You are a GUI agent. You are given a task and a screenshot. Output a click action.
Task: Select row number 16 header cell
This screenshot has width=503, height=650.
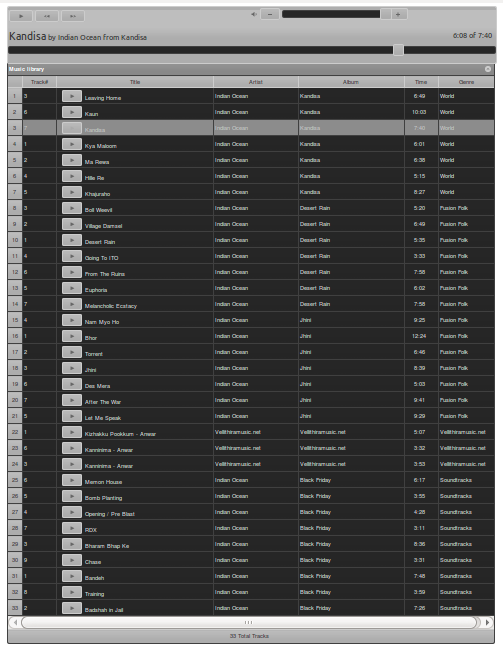click(15, 336)
